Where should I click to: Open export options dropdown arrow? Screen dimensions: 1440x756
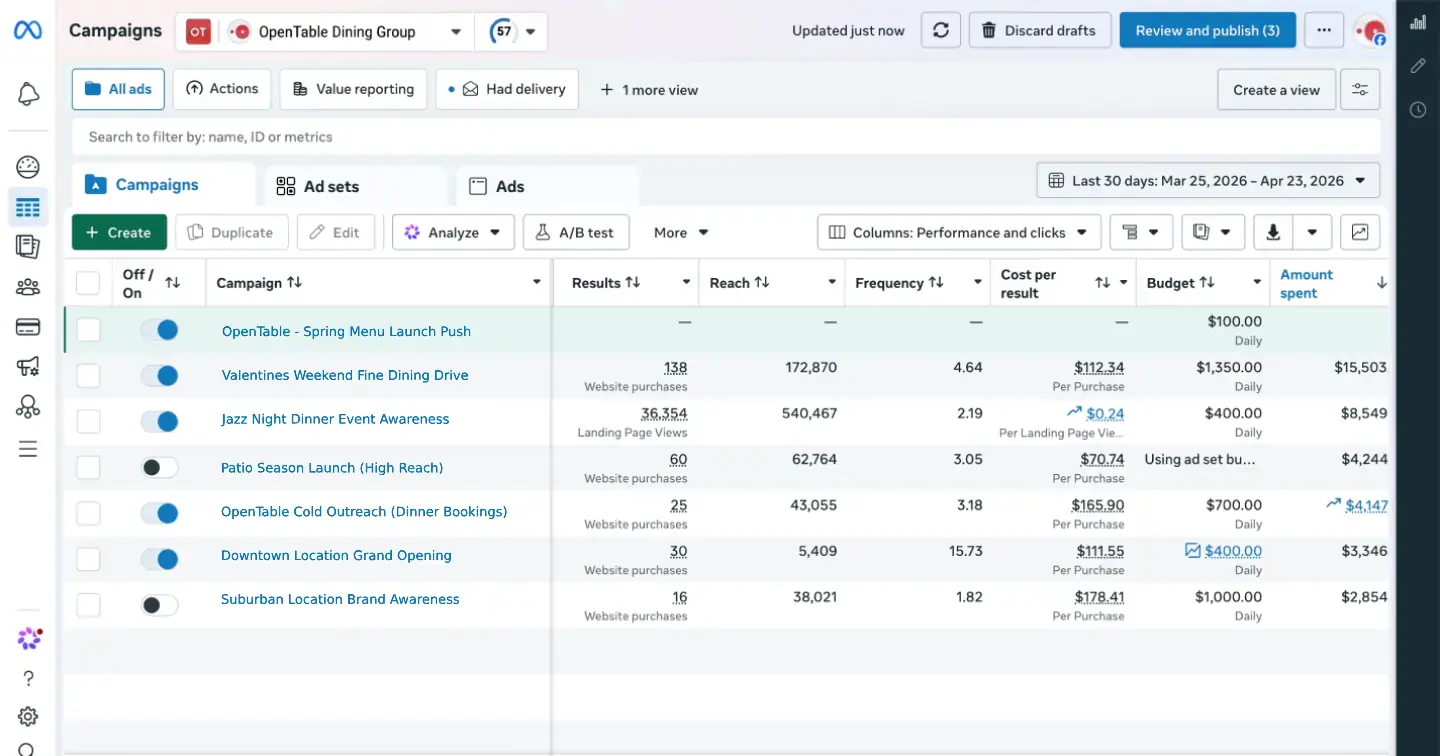click(1312, 232)
